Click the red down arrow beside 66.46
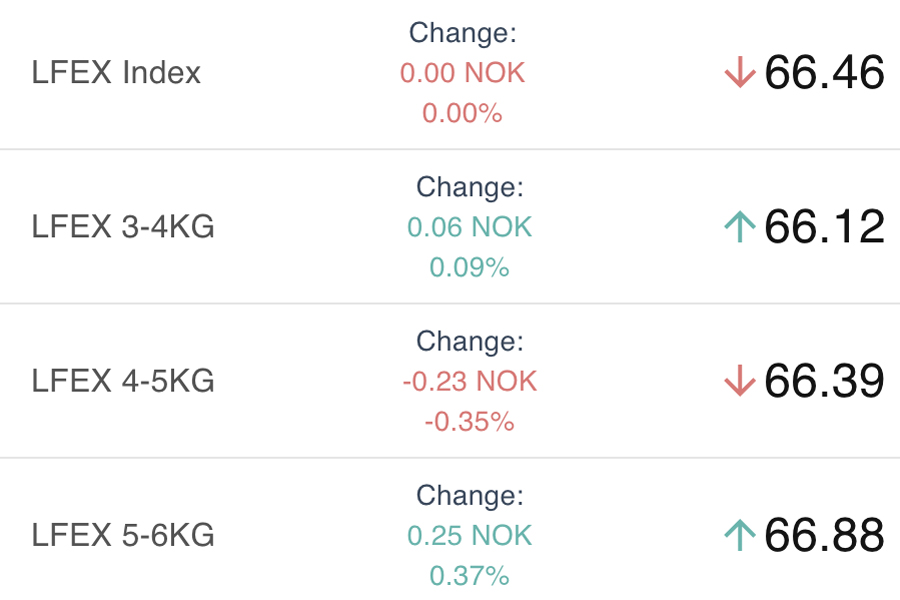Screen dimensions: 900x600 click(740, 72)
